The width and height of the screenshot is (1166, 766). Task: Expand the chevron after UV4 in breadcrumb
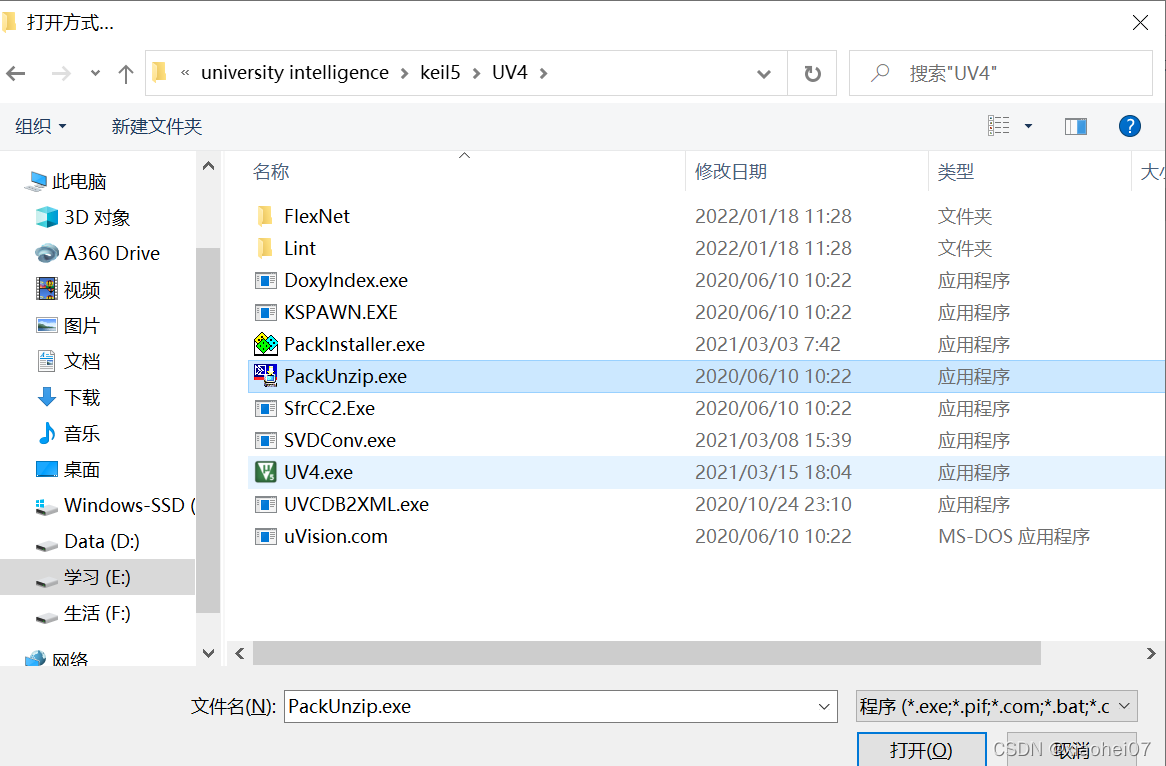[x=544, y=73]
